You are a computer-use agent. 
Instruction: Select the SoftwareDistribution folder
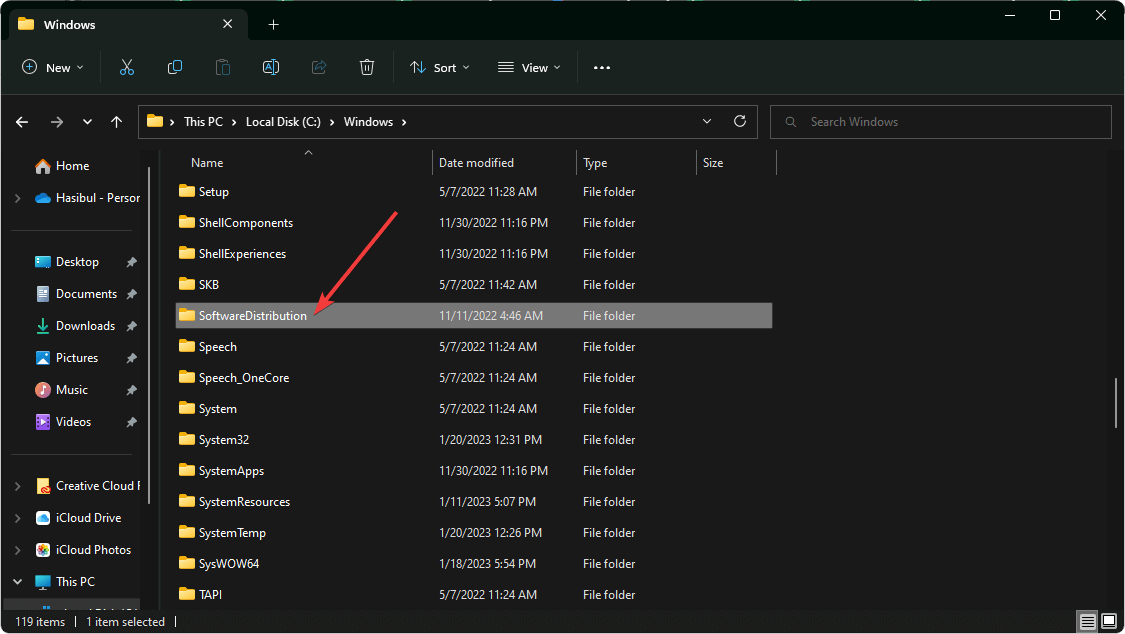(x=474, y=316)
